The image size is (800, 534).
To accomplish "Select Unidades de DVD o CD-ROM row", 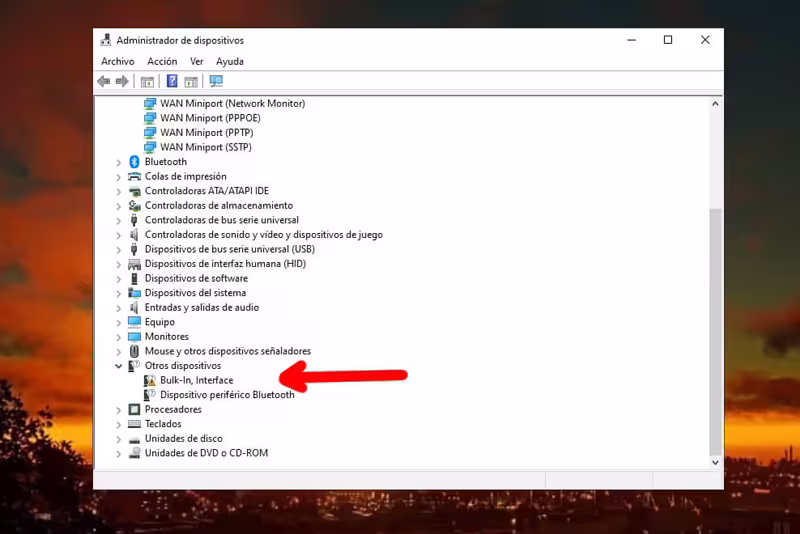I will [206, 453].
